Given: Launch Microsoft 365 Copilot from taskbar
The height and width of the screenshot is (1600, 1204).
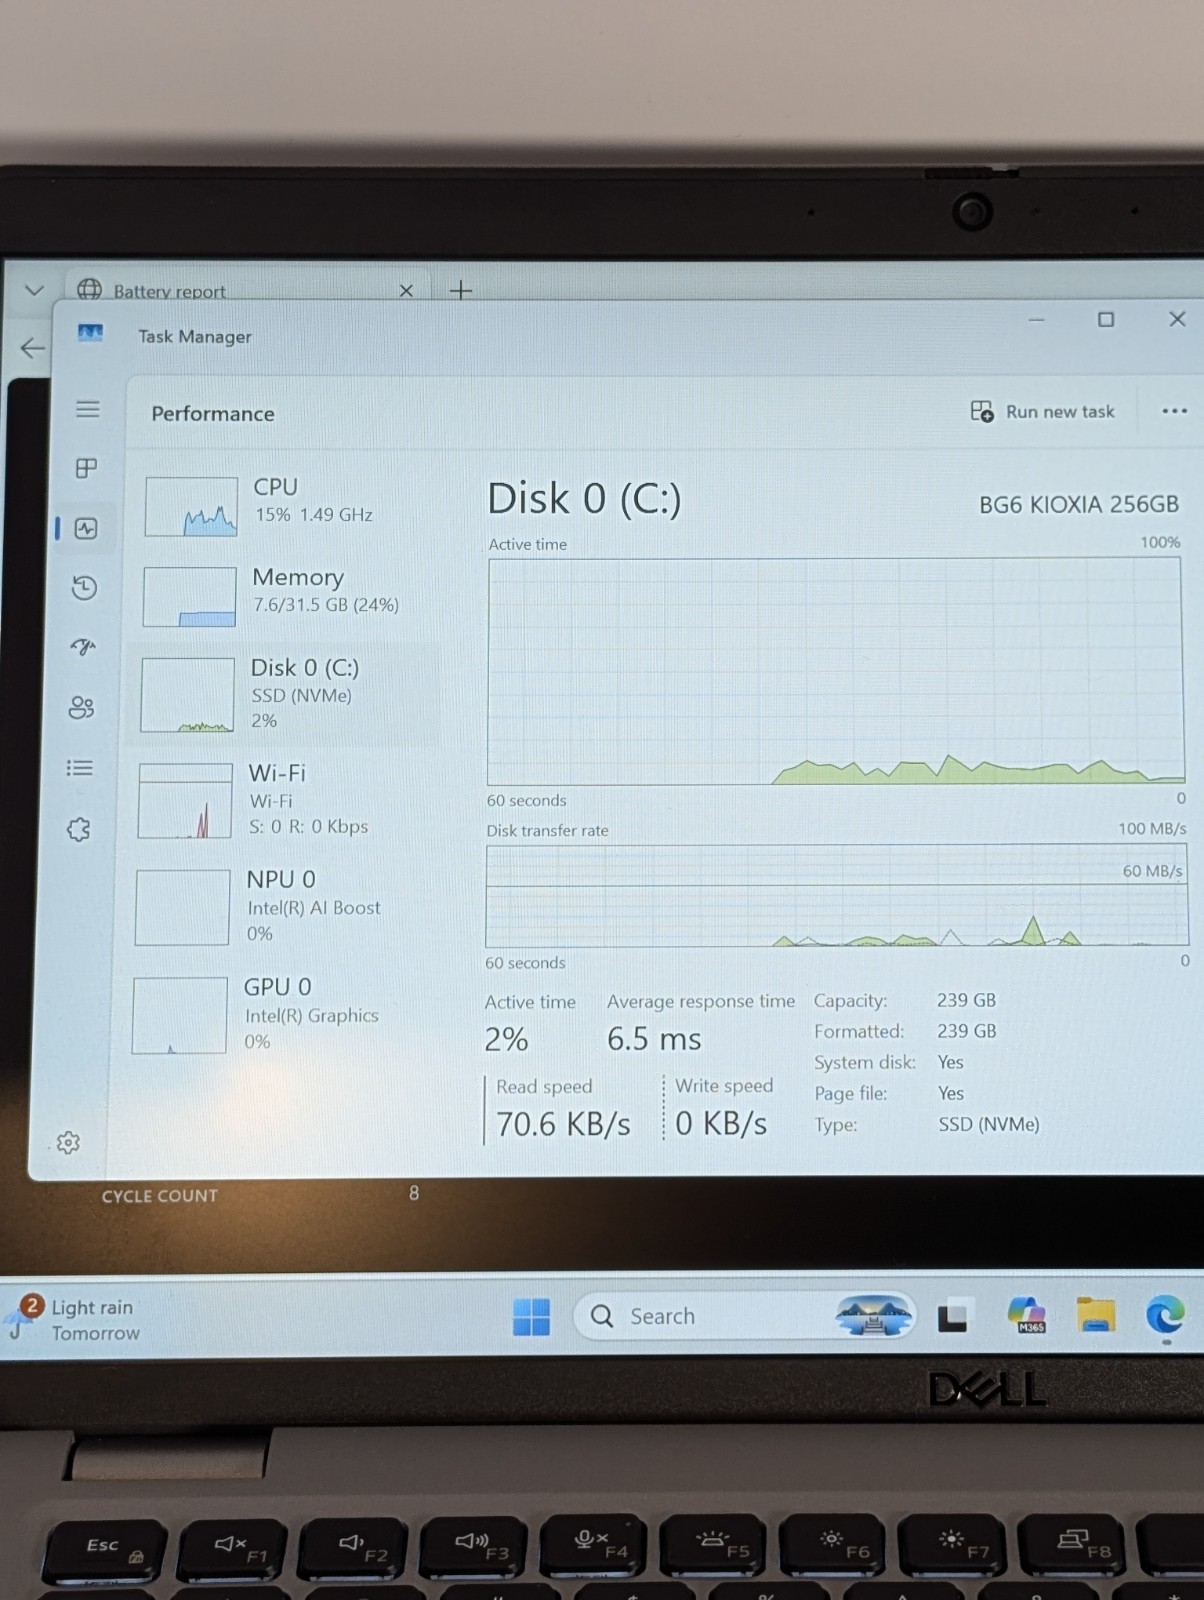Looking at the screenshot, I should pyautogui.click(x=1027, y=1315).
